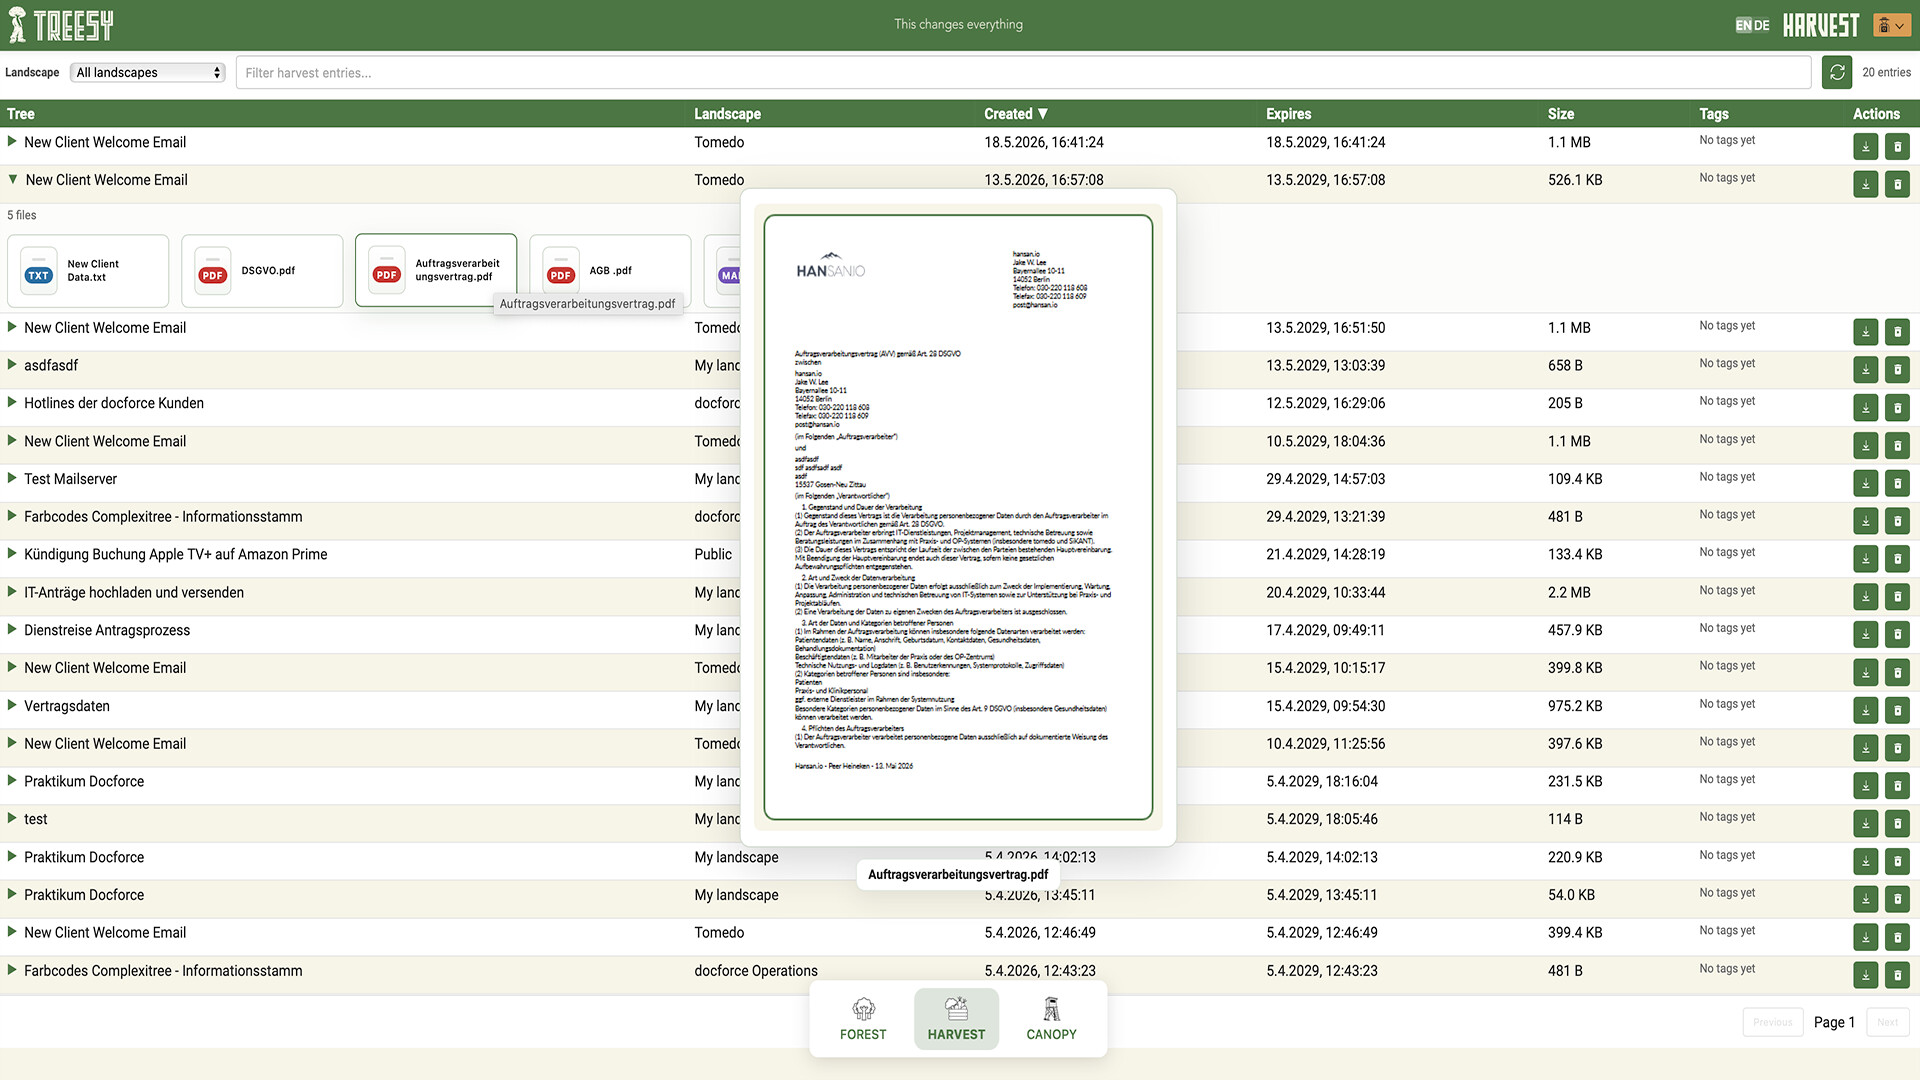Sort by Size column header

pyautogui.click(x=1560, y=114)
